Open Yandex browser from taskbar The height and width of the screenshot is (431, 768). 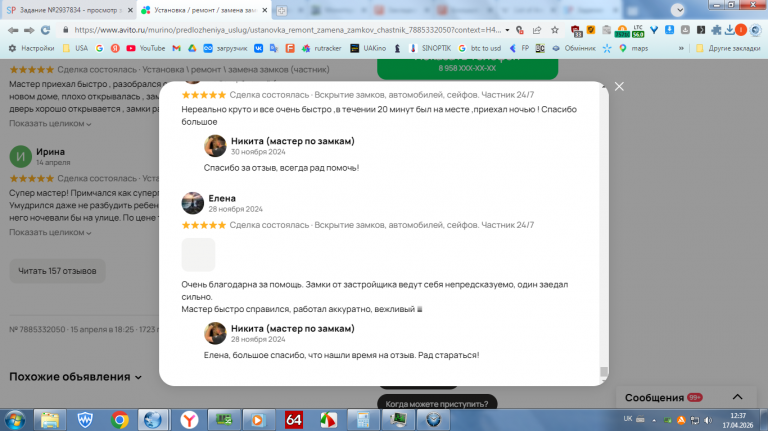(x=189, y=420)
